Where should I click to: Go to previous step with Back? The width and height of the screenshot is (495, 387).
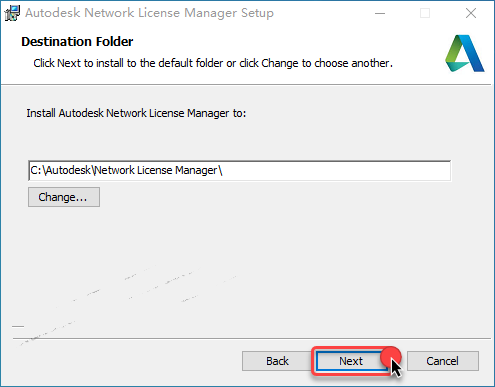pos(277,361)
